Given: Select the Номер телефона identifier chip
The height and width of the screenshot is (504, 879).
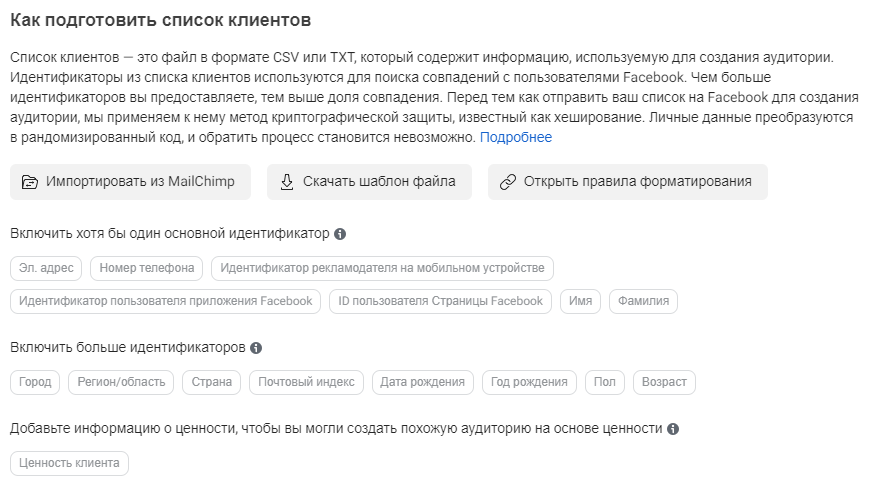Looking at the screenshot, I should pos(147,268).
